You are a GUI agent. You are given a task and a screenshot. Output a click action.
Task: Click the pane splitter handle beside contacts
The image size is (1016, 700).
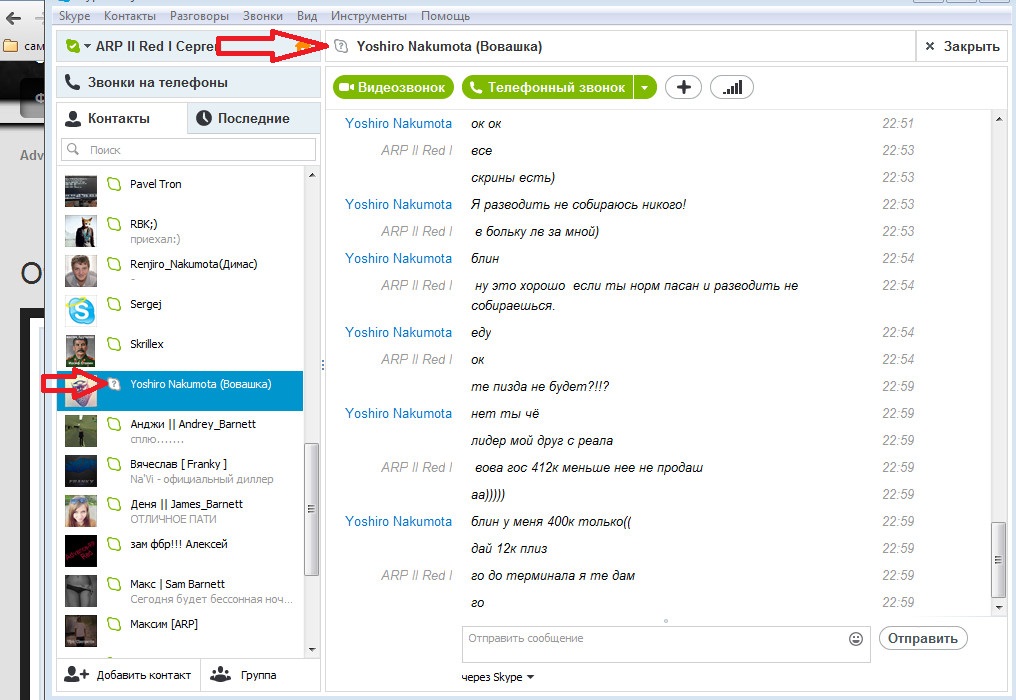(x=323, y=365)
